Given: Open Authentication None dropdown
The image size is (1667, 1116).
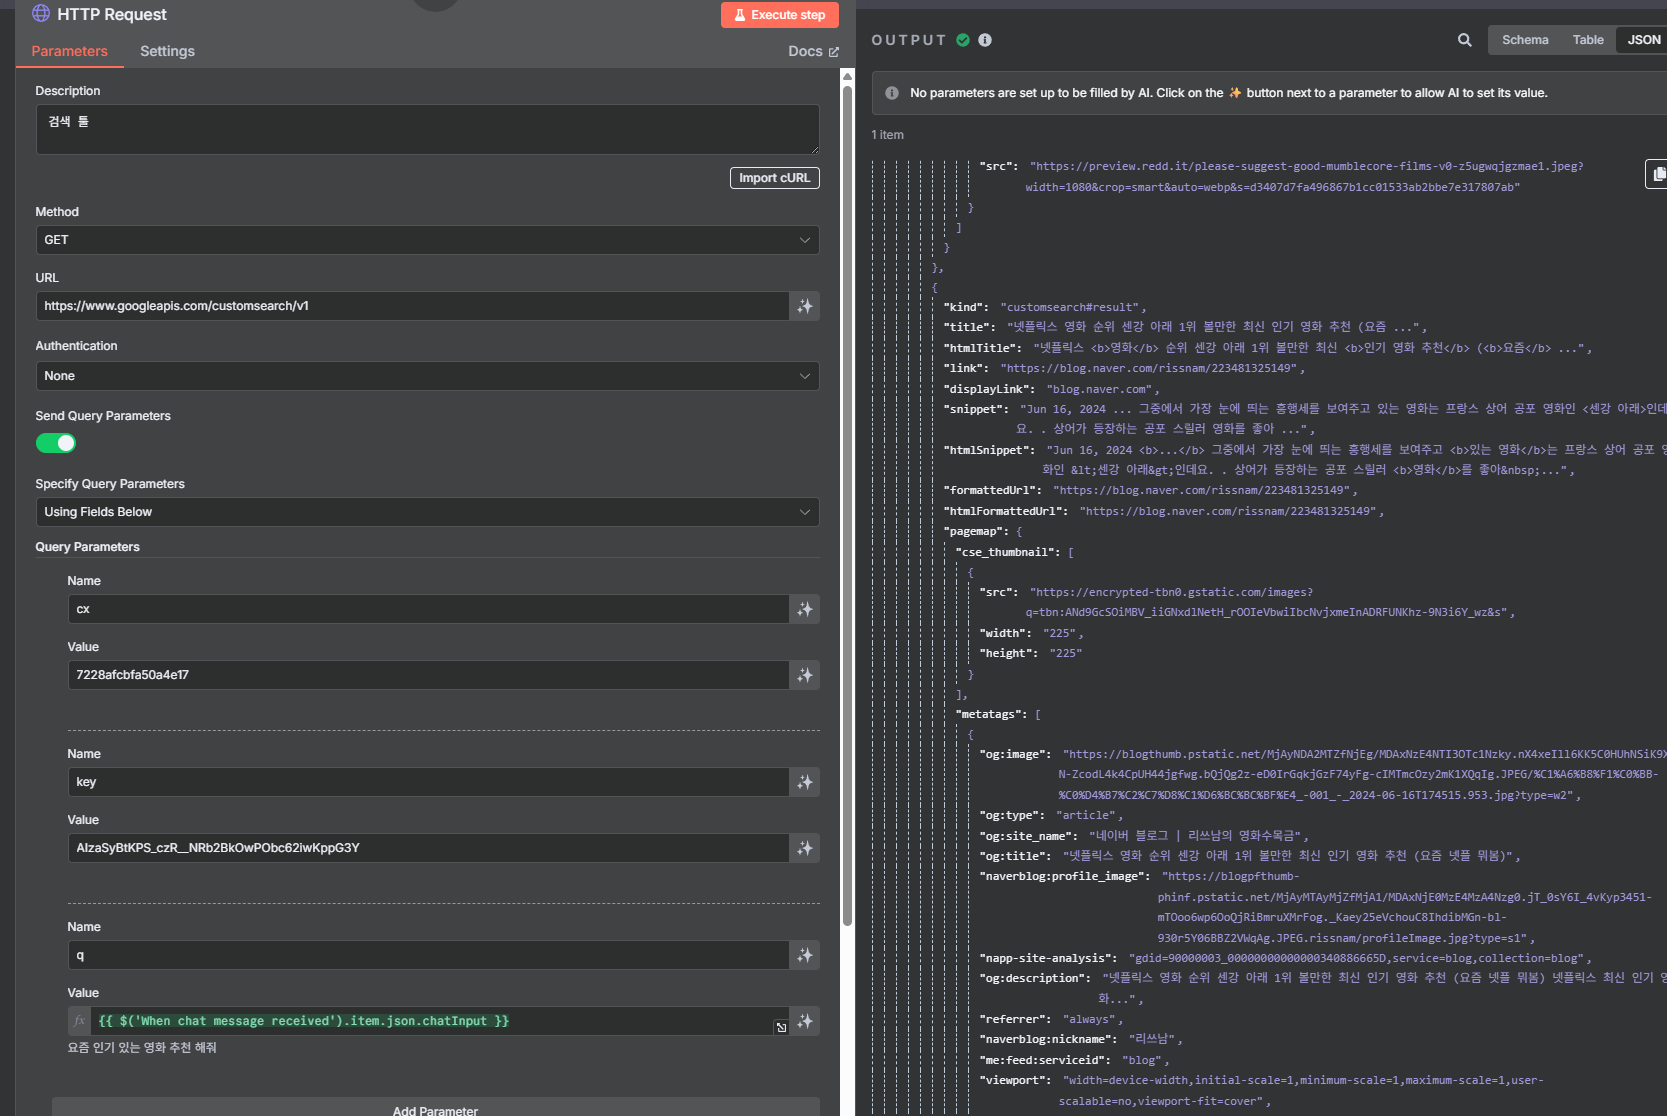Looking at the screenshot, I should [427, 376].
